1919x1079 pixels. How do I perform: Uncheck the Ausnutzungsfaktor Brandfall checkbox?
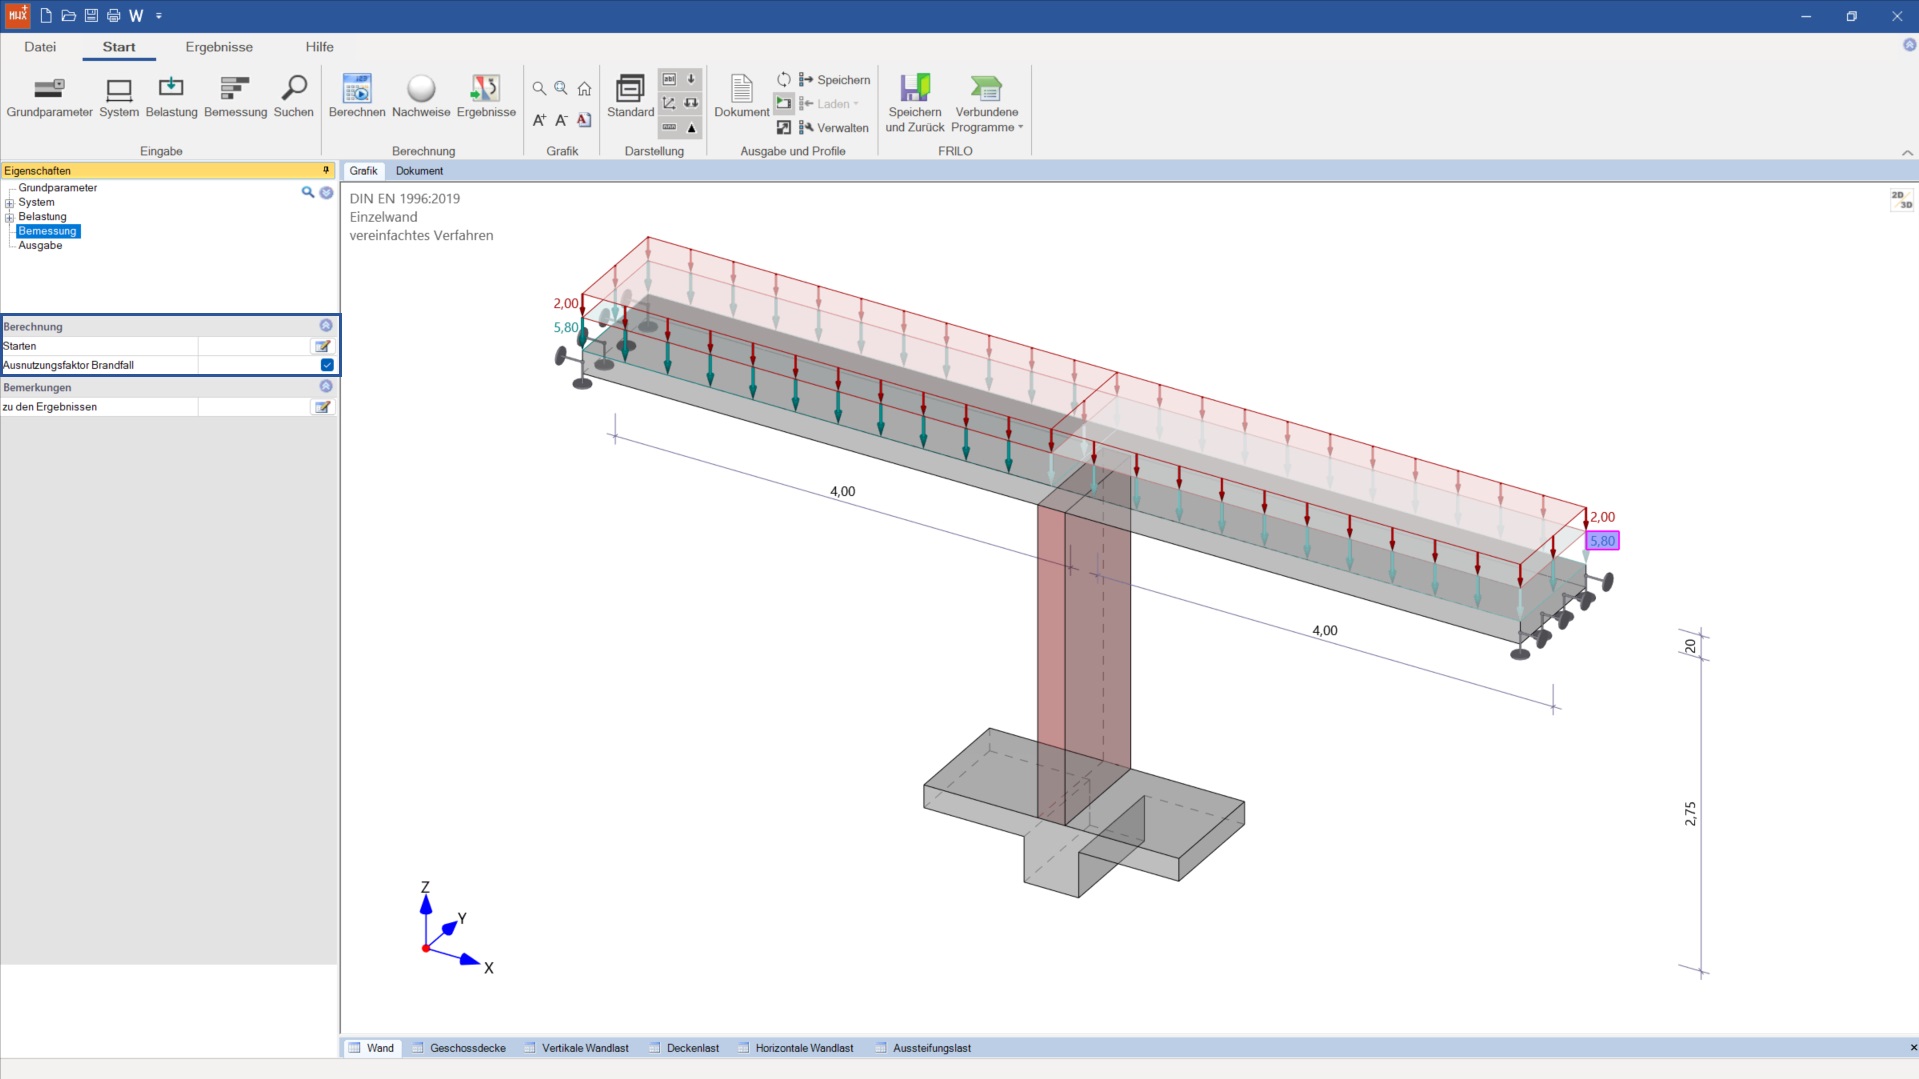click(x=327, y=365)
